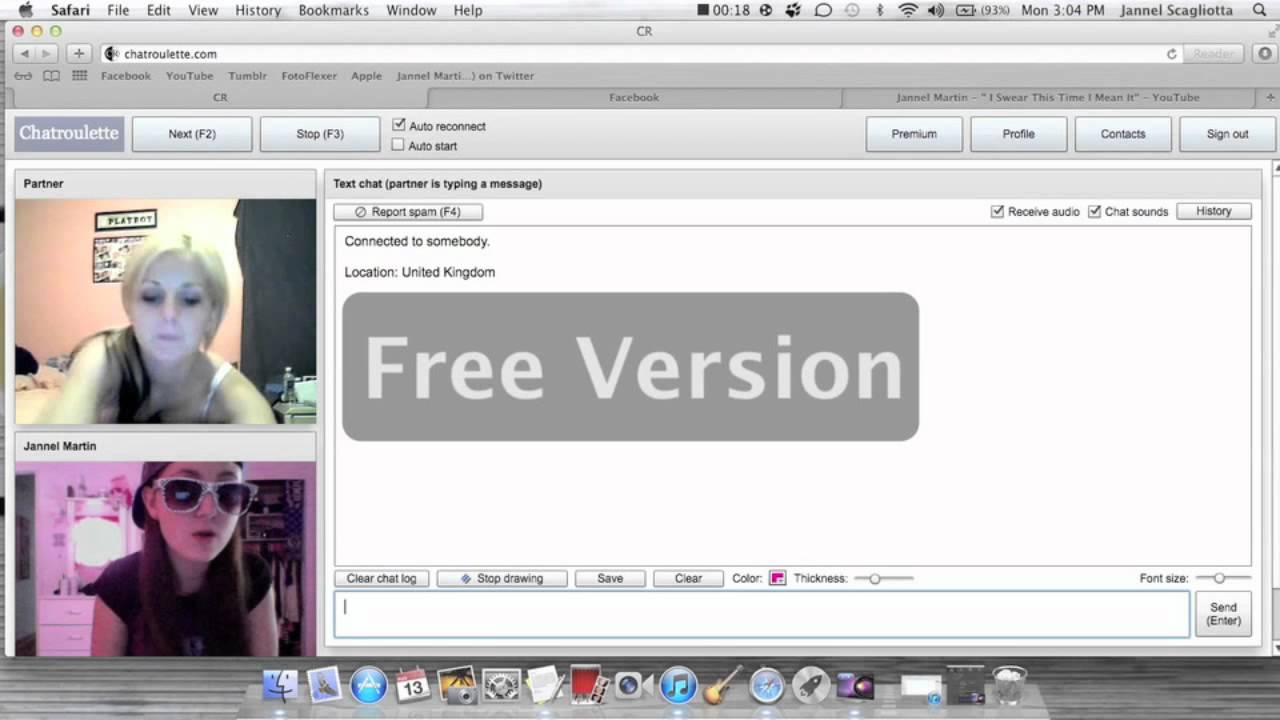This screenshot has width=1280, height=720.
Task: Open the Premium page
Action: (x=914, y=134)
